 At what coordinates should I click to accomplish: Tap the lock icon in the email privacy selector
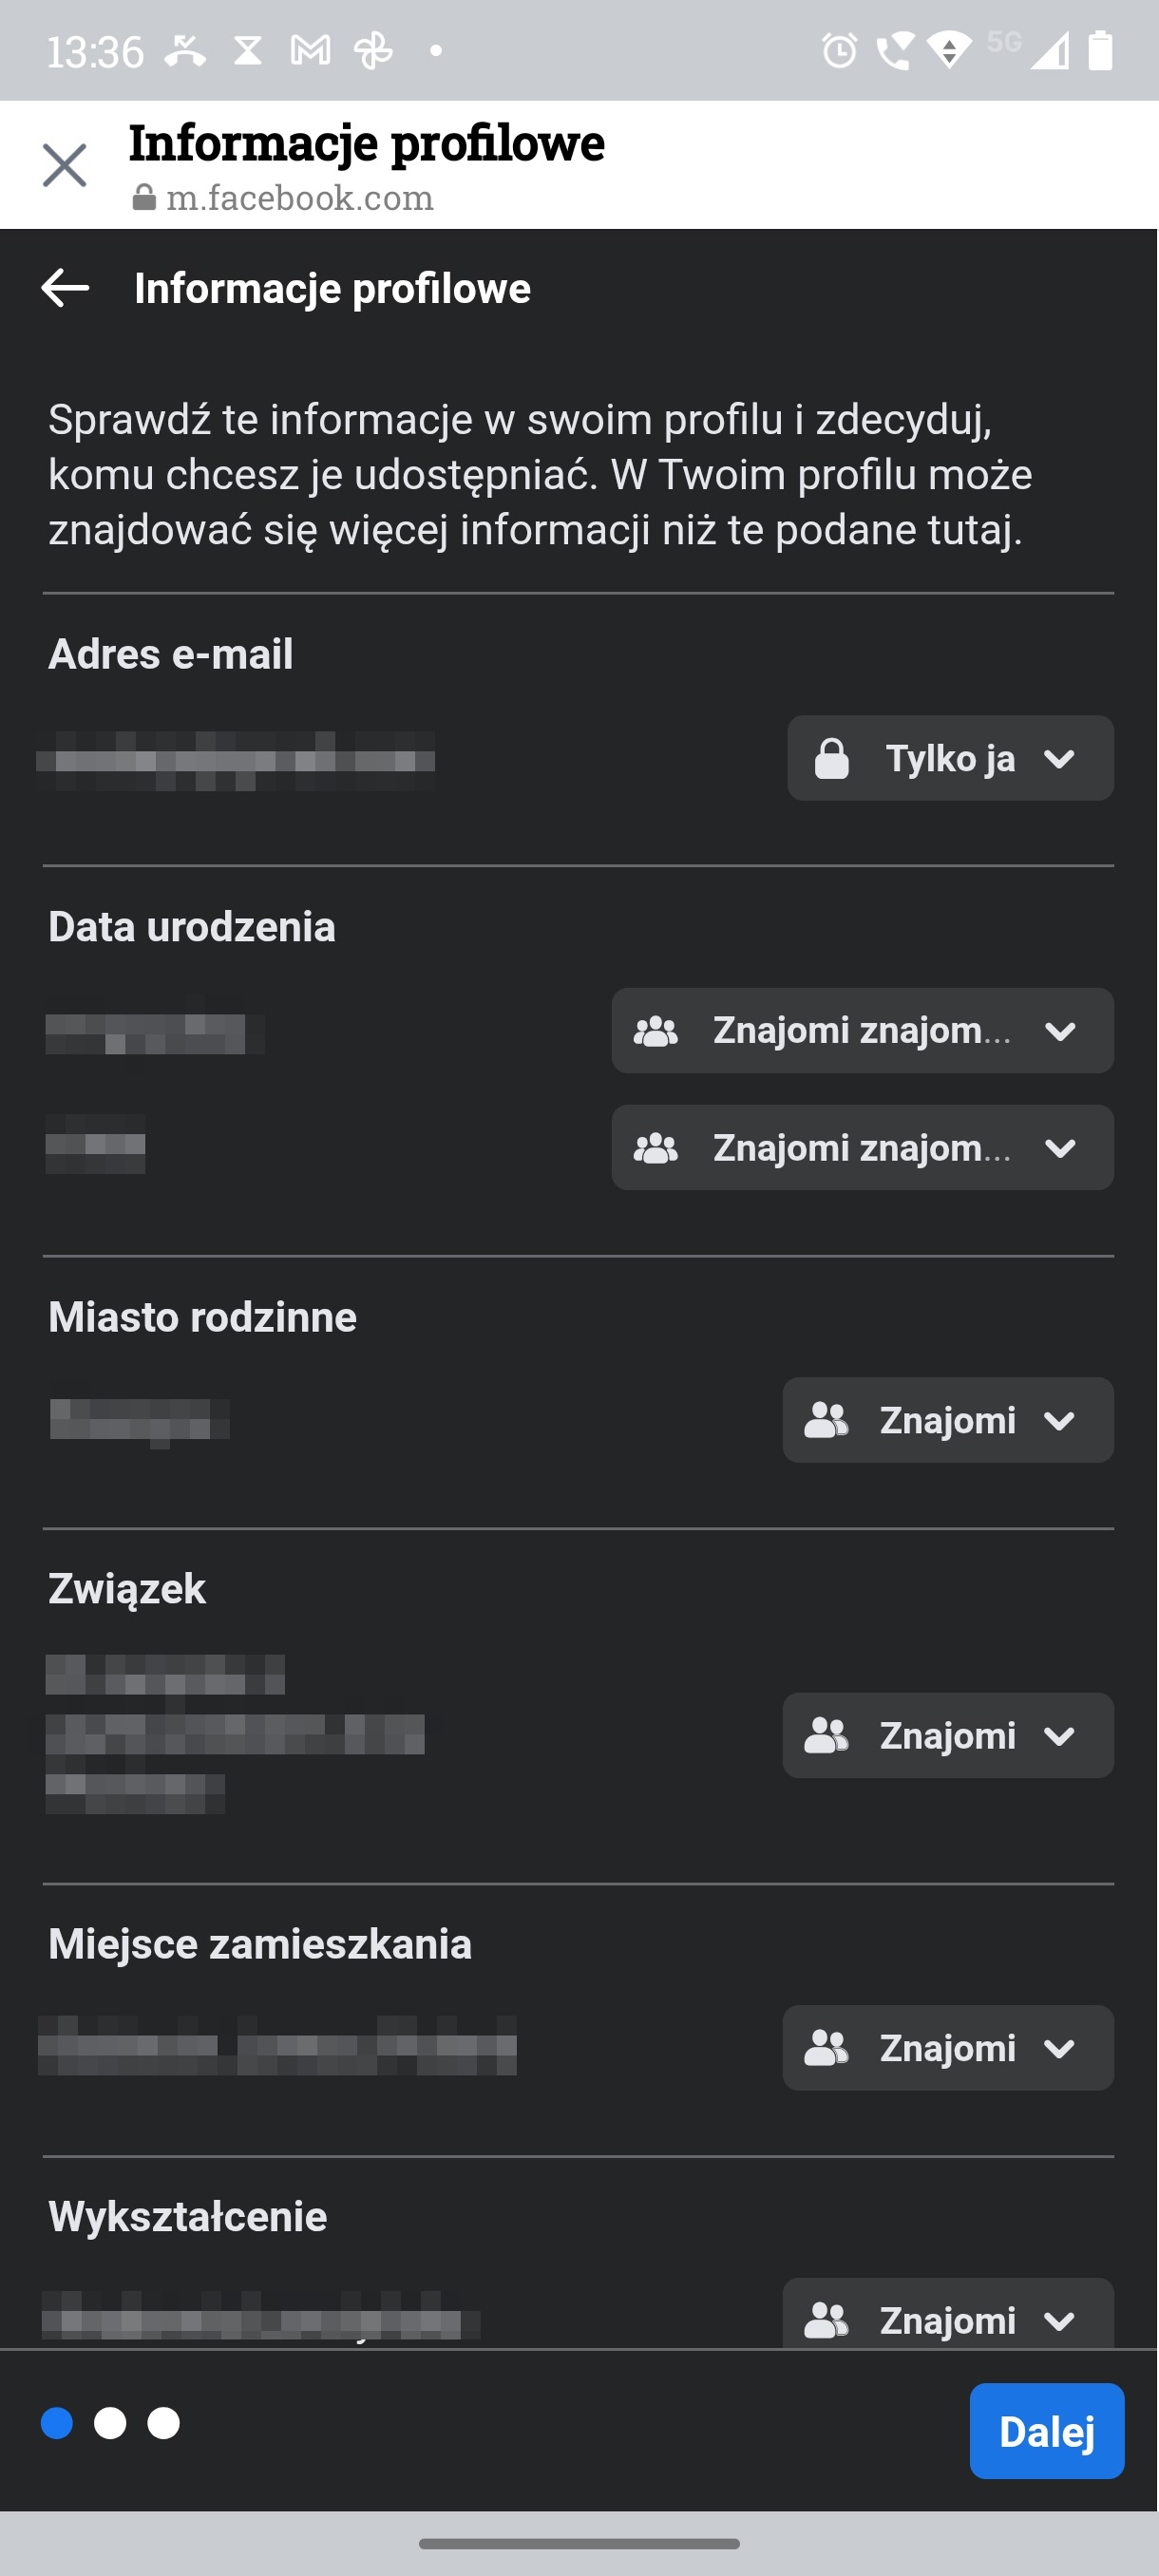tap(831, 758)
